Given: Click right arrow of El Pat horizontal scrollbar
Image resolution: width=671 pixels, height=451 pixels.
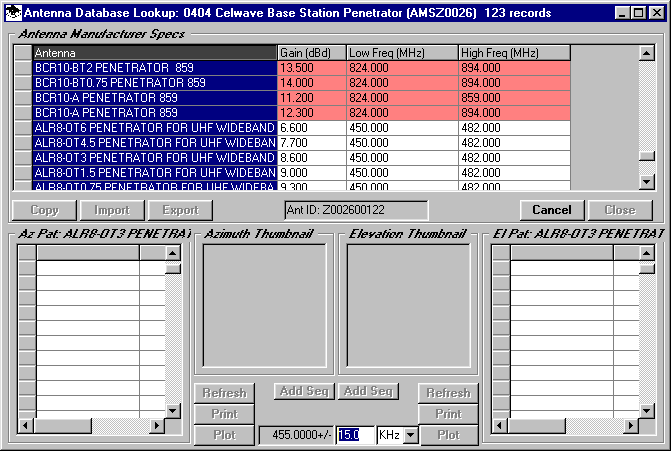Looking at the screenshot, I should pos(631,426).
